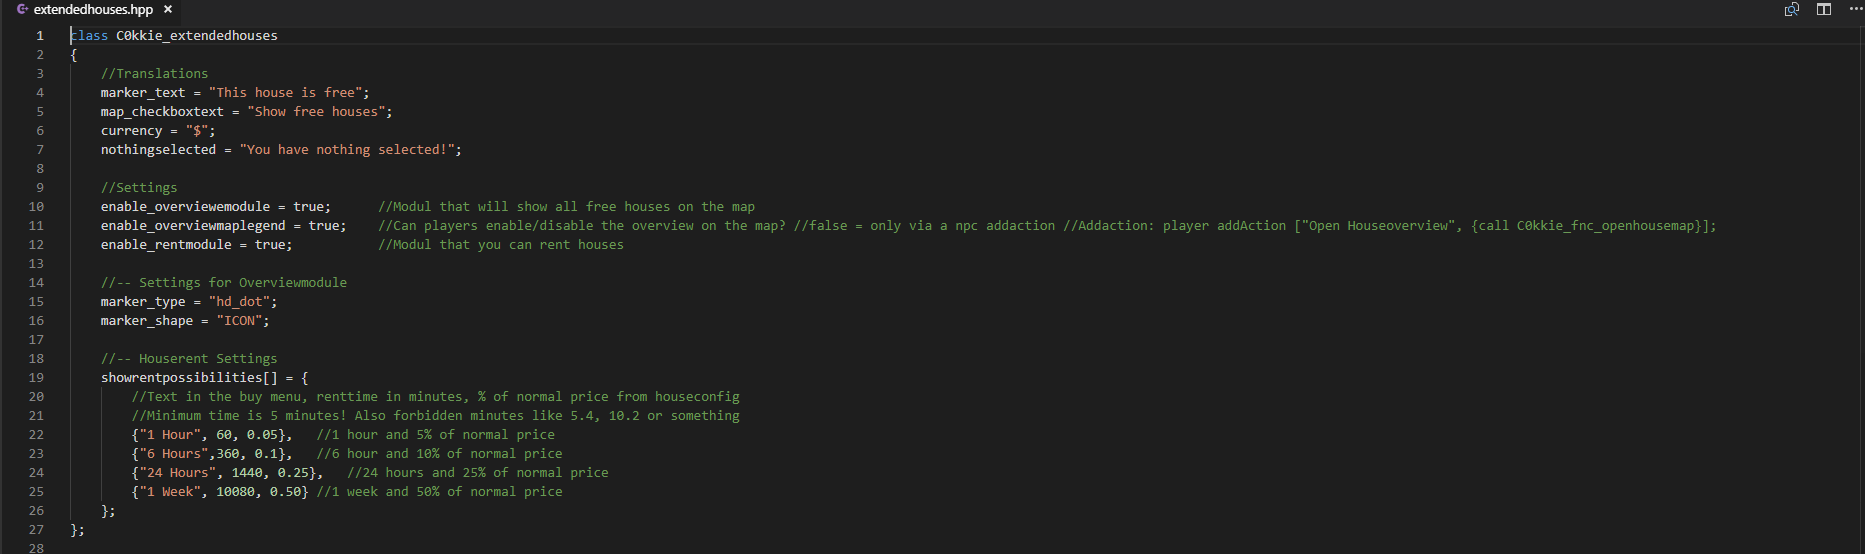Close the extendedhouses.hpp tab
Screen dimensions: 1865x554
(x=168, y=9)
